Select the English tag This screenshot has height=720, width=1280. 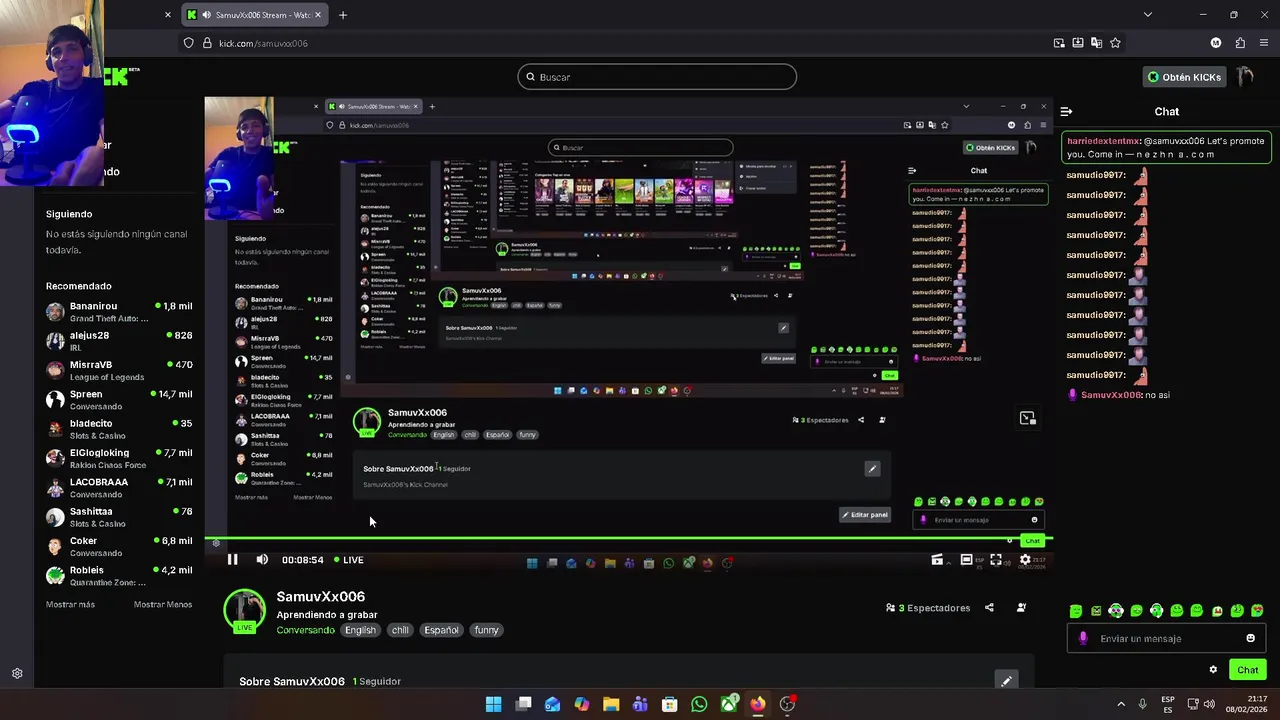coord(360,630)
